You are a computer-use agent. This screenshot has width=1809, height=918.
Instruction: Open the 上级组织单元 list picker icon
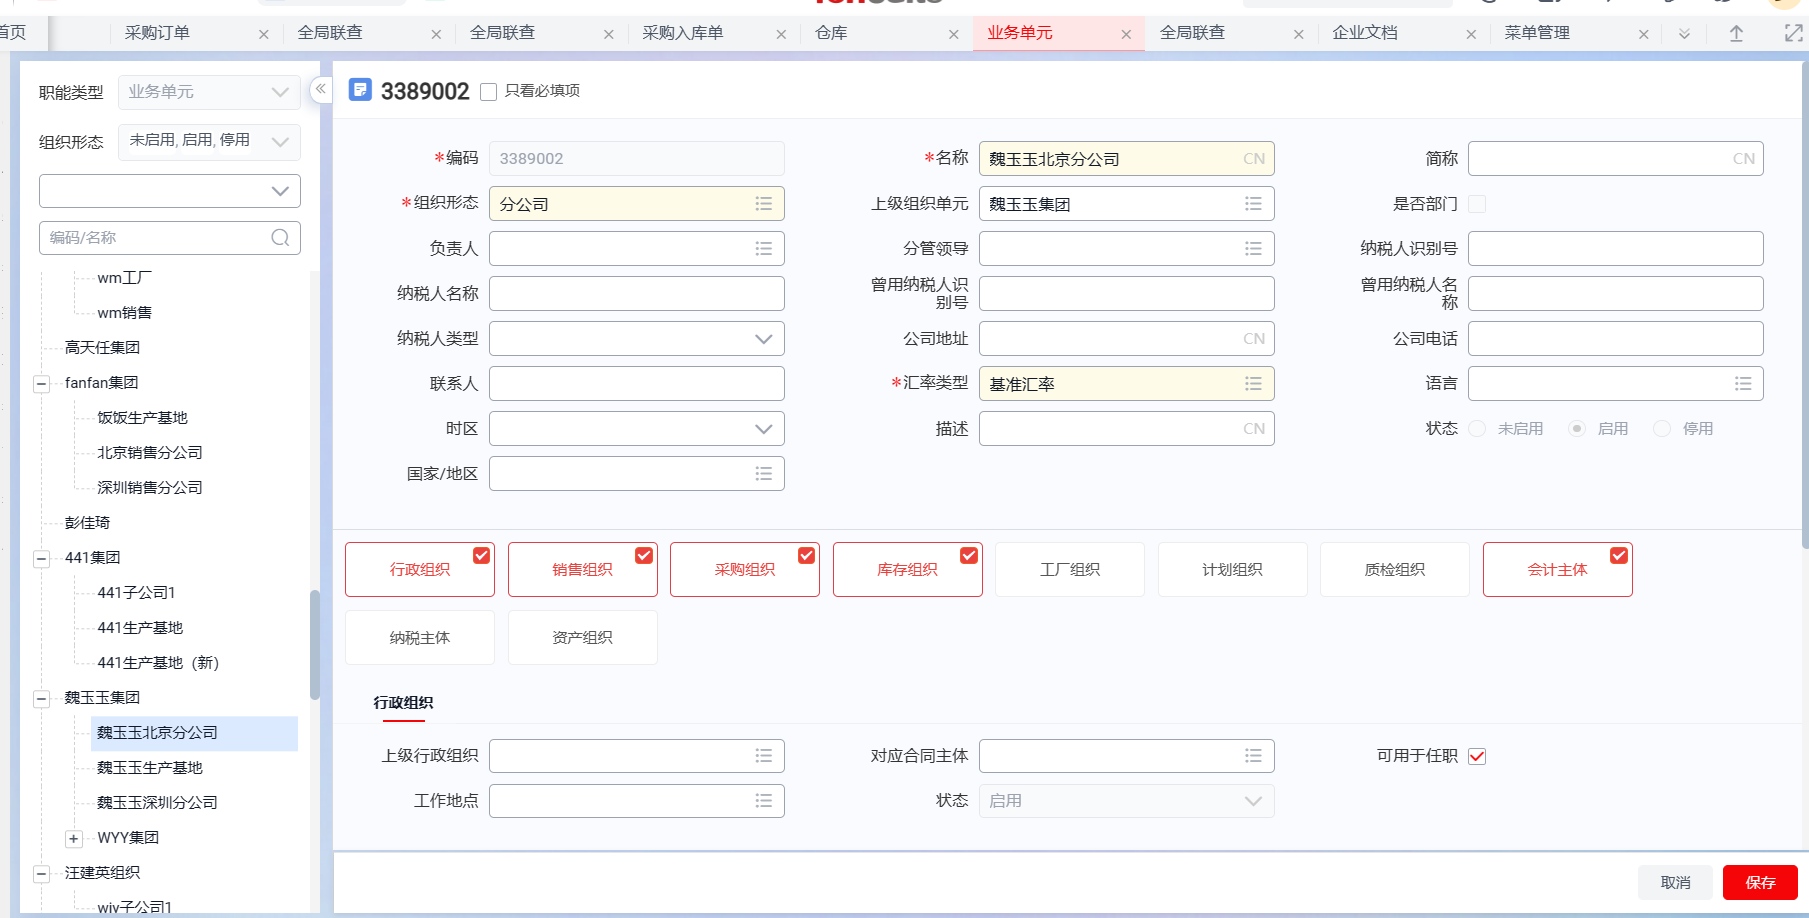[x=1253, y=203]
